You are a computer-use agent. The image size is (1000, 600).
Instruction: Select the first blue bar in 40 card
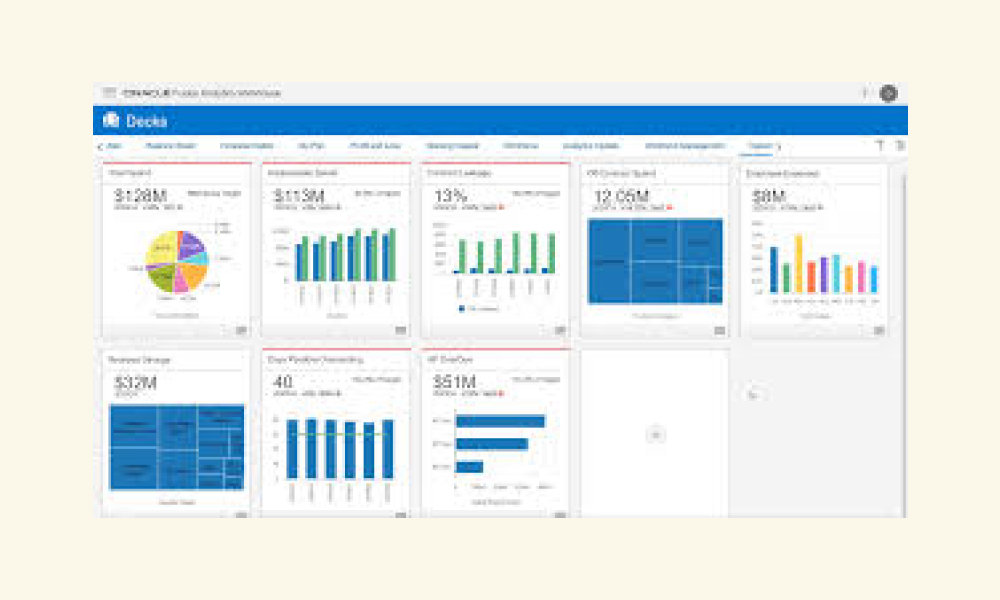click(292, 449)
